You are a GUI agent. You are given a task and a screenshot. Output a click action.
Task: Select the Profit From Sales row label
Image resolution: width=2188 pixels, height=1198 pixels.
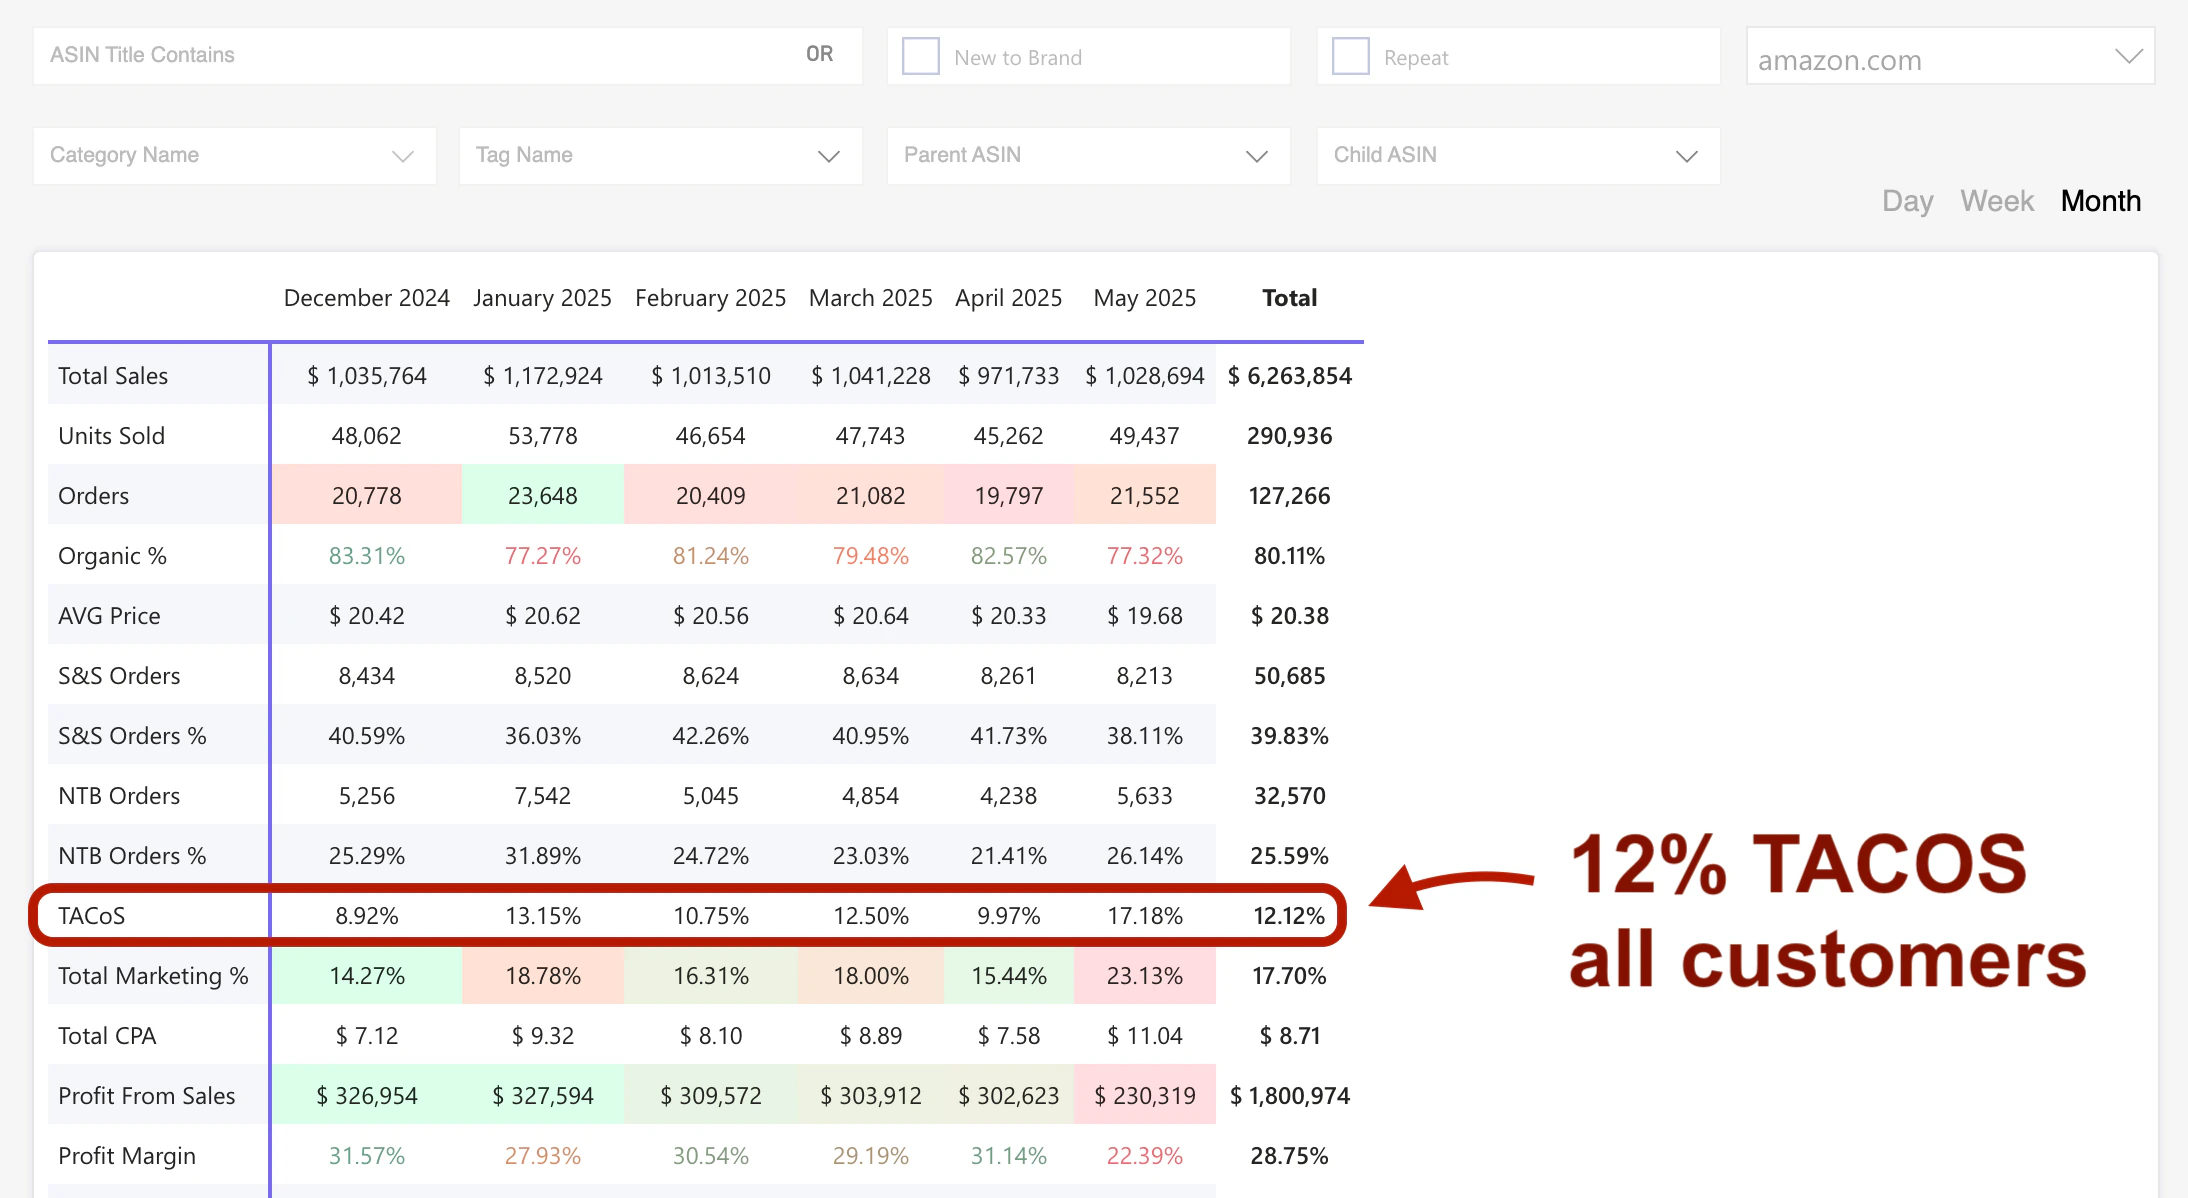click(146, 1096)
